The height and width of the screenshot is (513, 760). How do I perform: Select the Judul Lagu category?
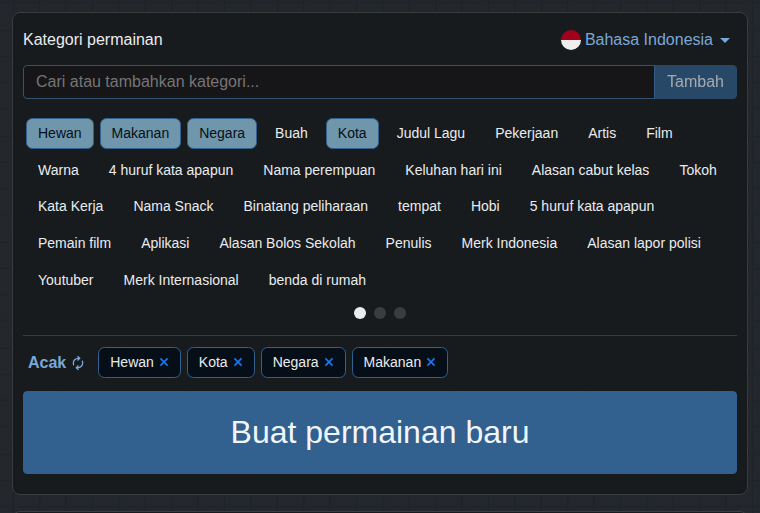(x=431, y=133)
